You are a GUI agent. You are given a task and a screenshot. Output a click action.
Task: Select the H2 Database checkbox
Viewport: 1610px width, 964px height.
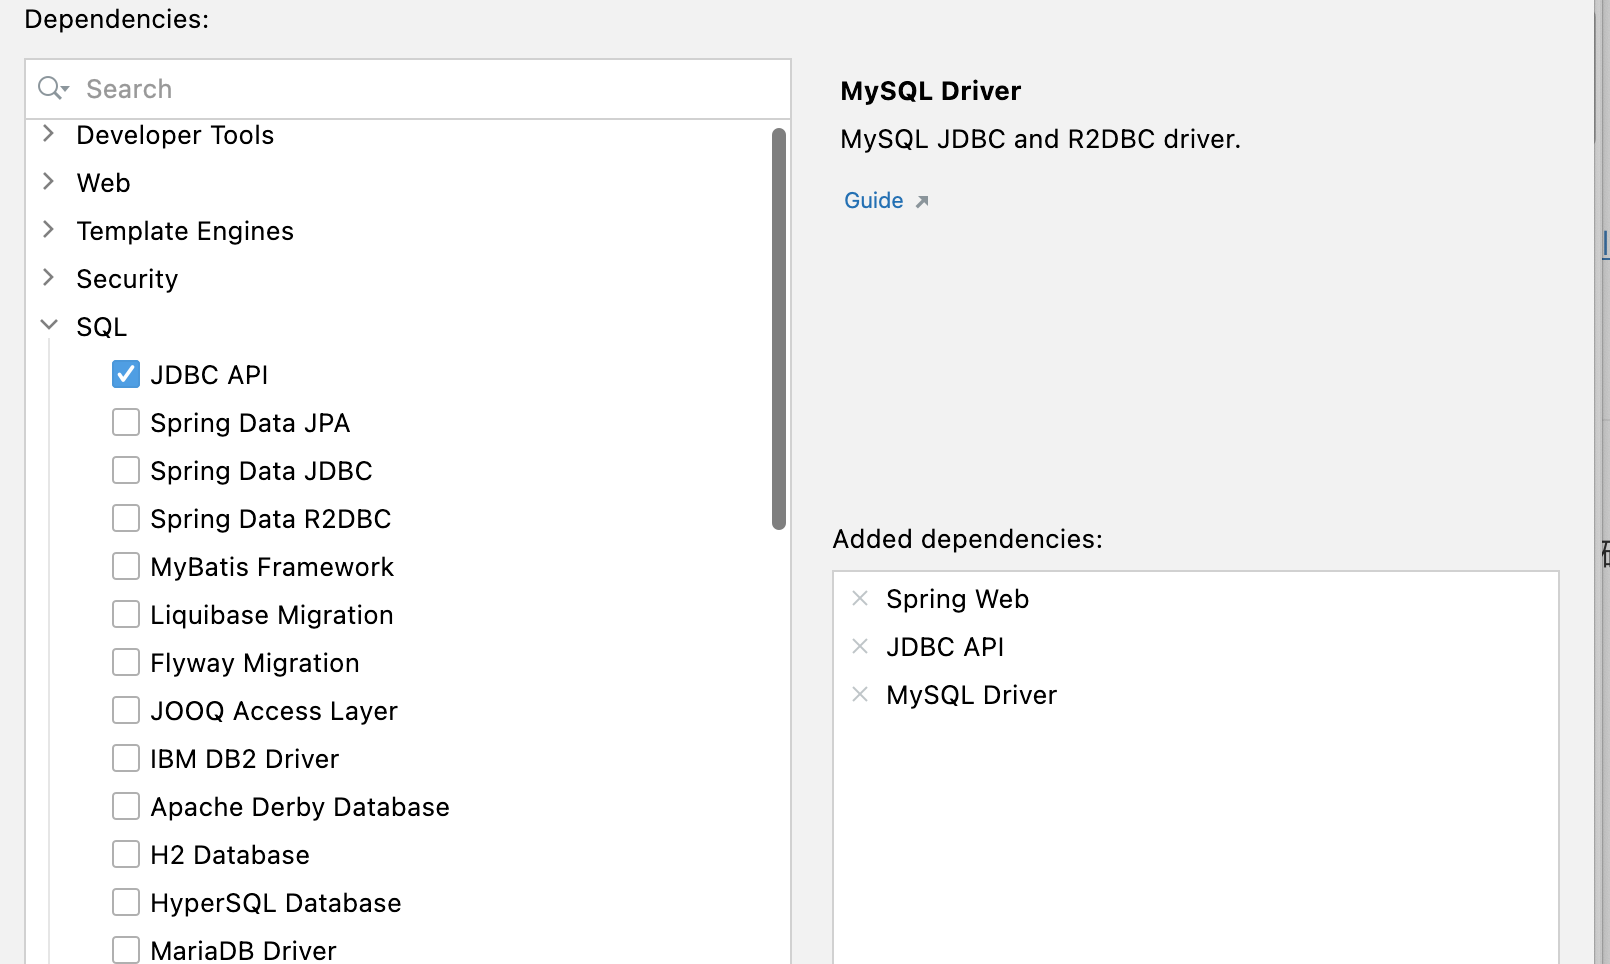pos(126,855)
